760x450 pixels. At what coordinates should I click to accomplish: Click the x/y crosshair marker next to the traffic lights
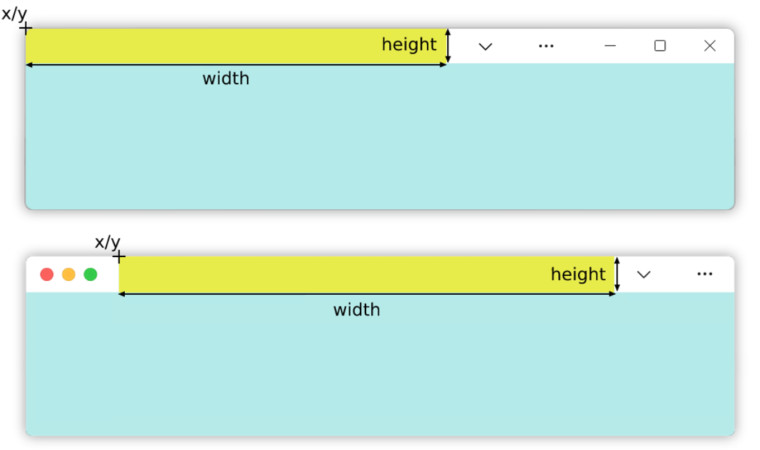coord(119,257)
